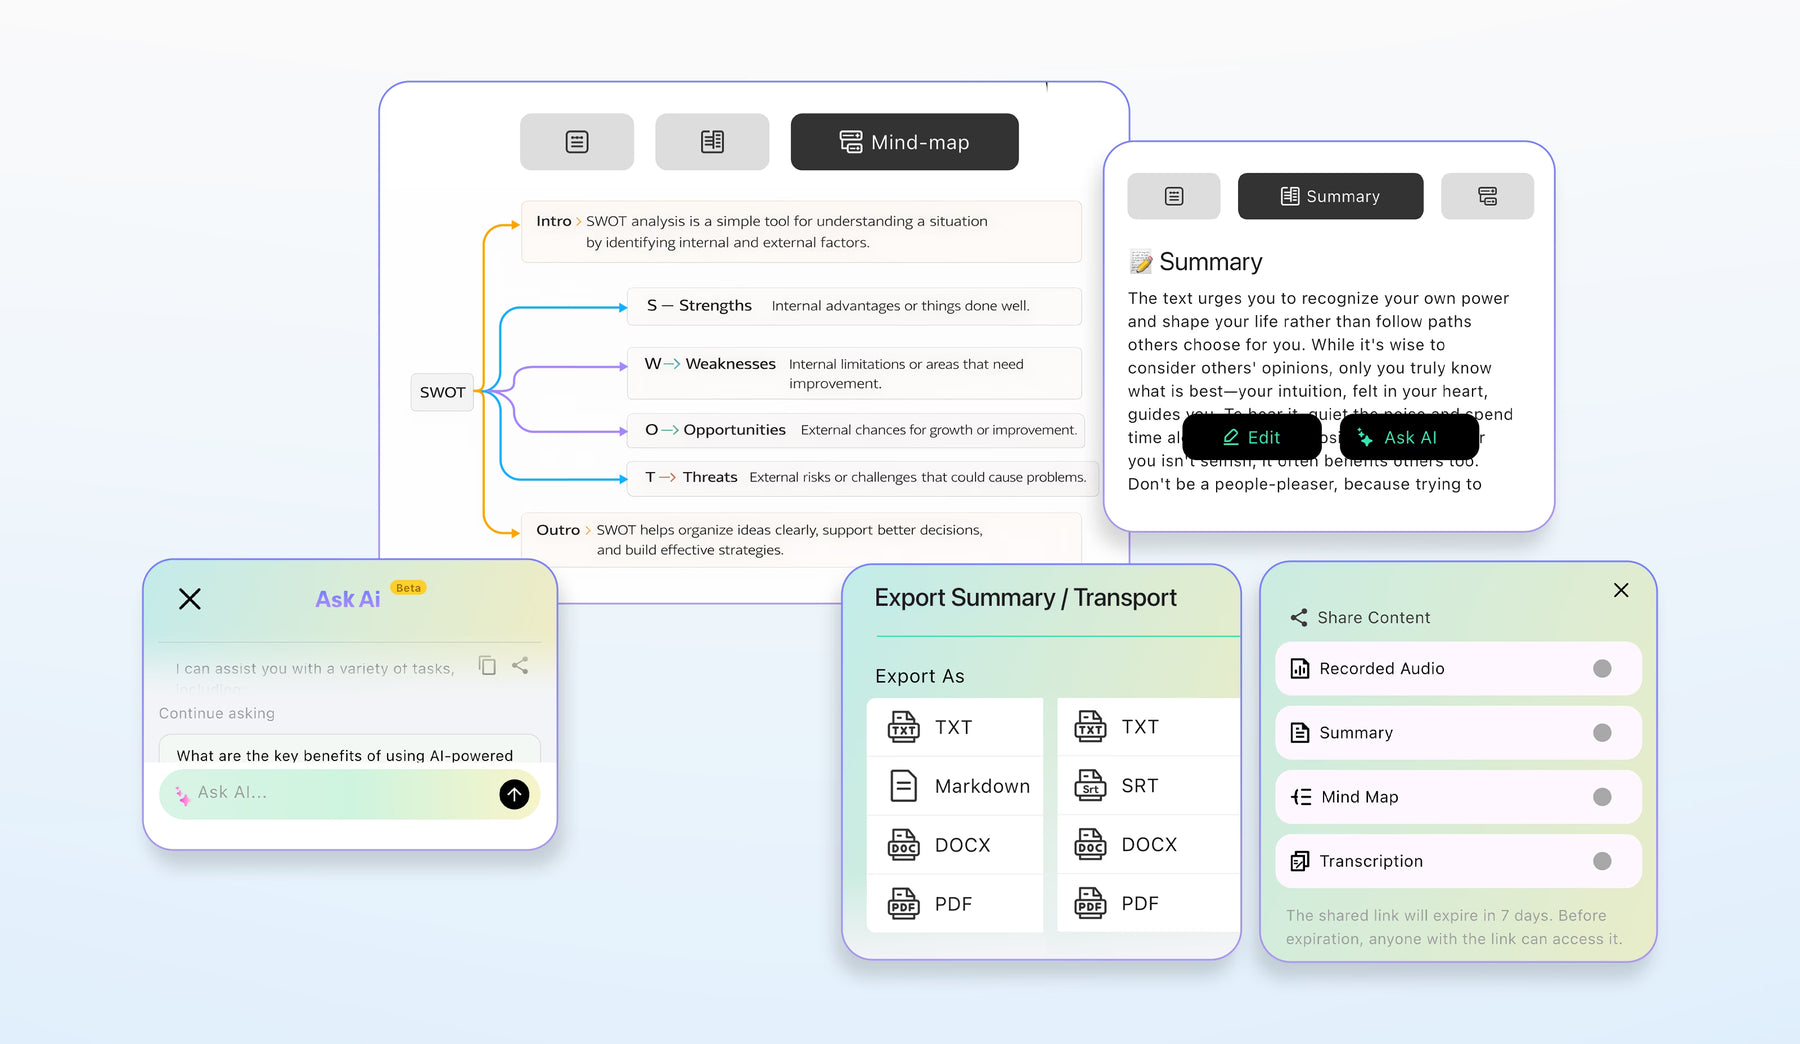Switch to mind-map icon in Summary card

tap(1487, 196)
